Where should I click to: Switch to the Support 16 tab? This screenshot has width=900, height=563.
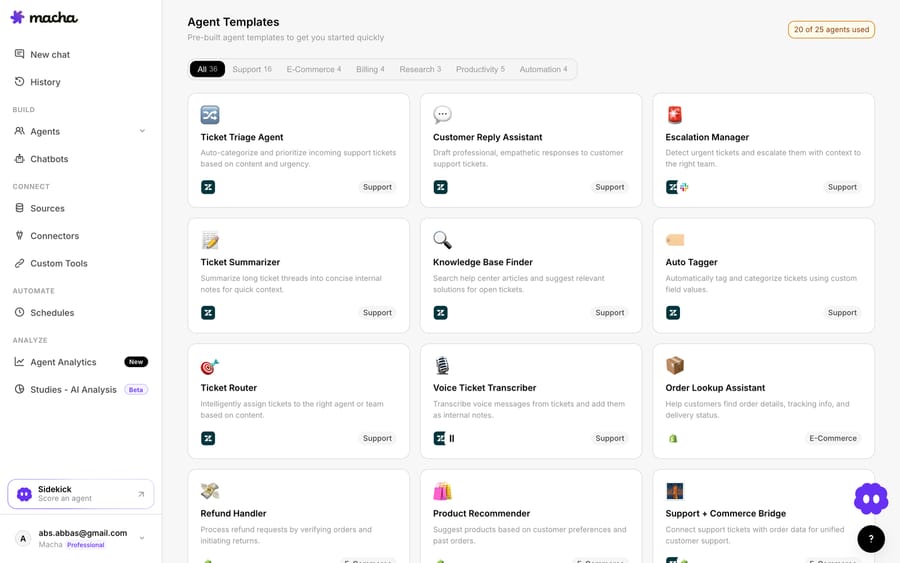(x=252, y=69)
